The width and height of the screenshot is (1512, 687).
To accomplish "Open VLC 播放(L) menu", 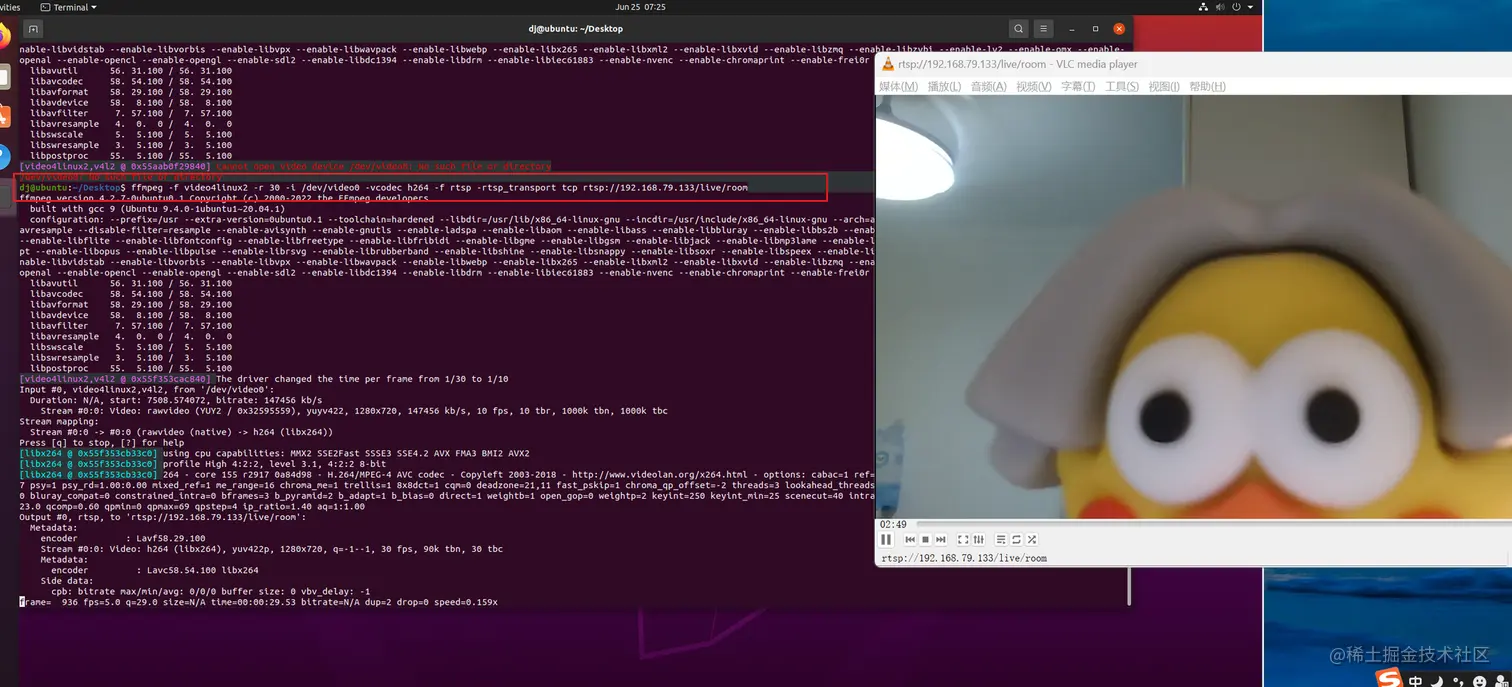I will click(x=944, y=87).
